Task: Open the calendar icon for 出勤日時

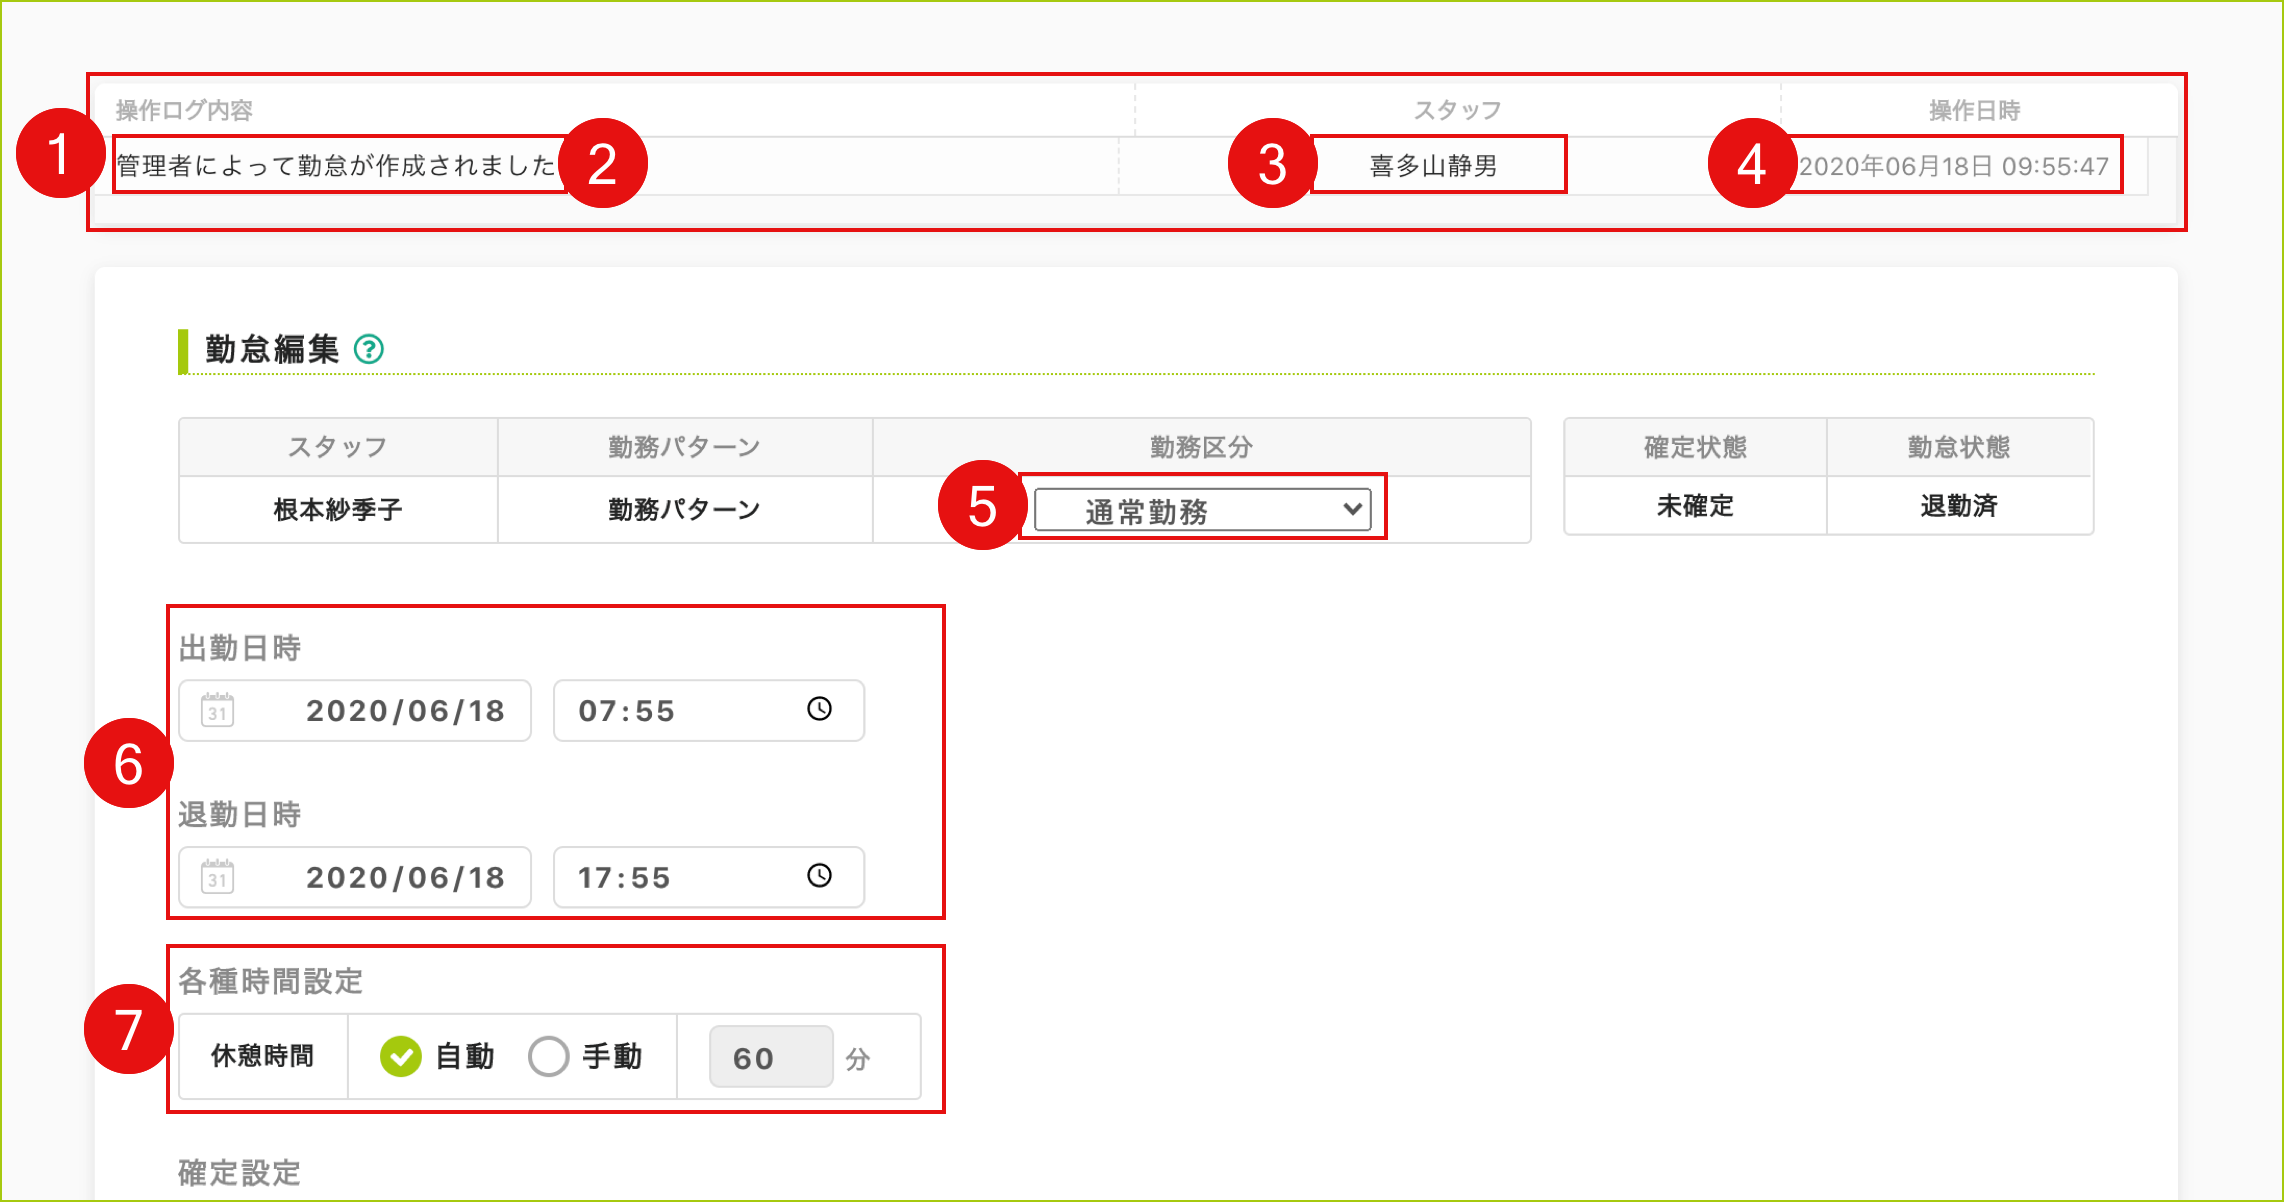Action: [217, 711]
